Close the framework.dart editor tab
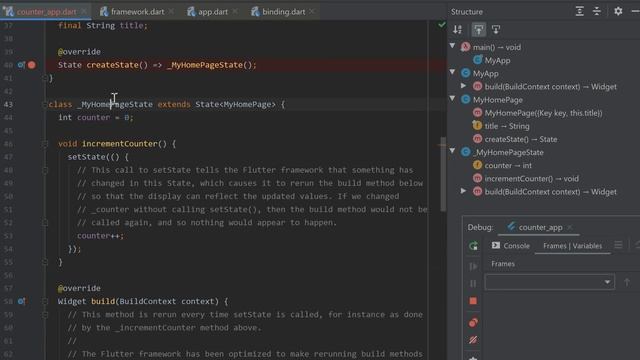Image resolution: width=640 pixels, height=360 pixels. click(x=171, y=12)
